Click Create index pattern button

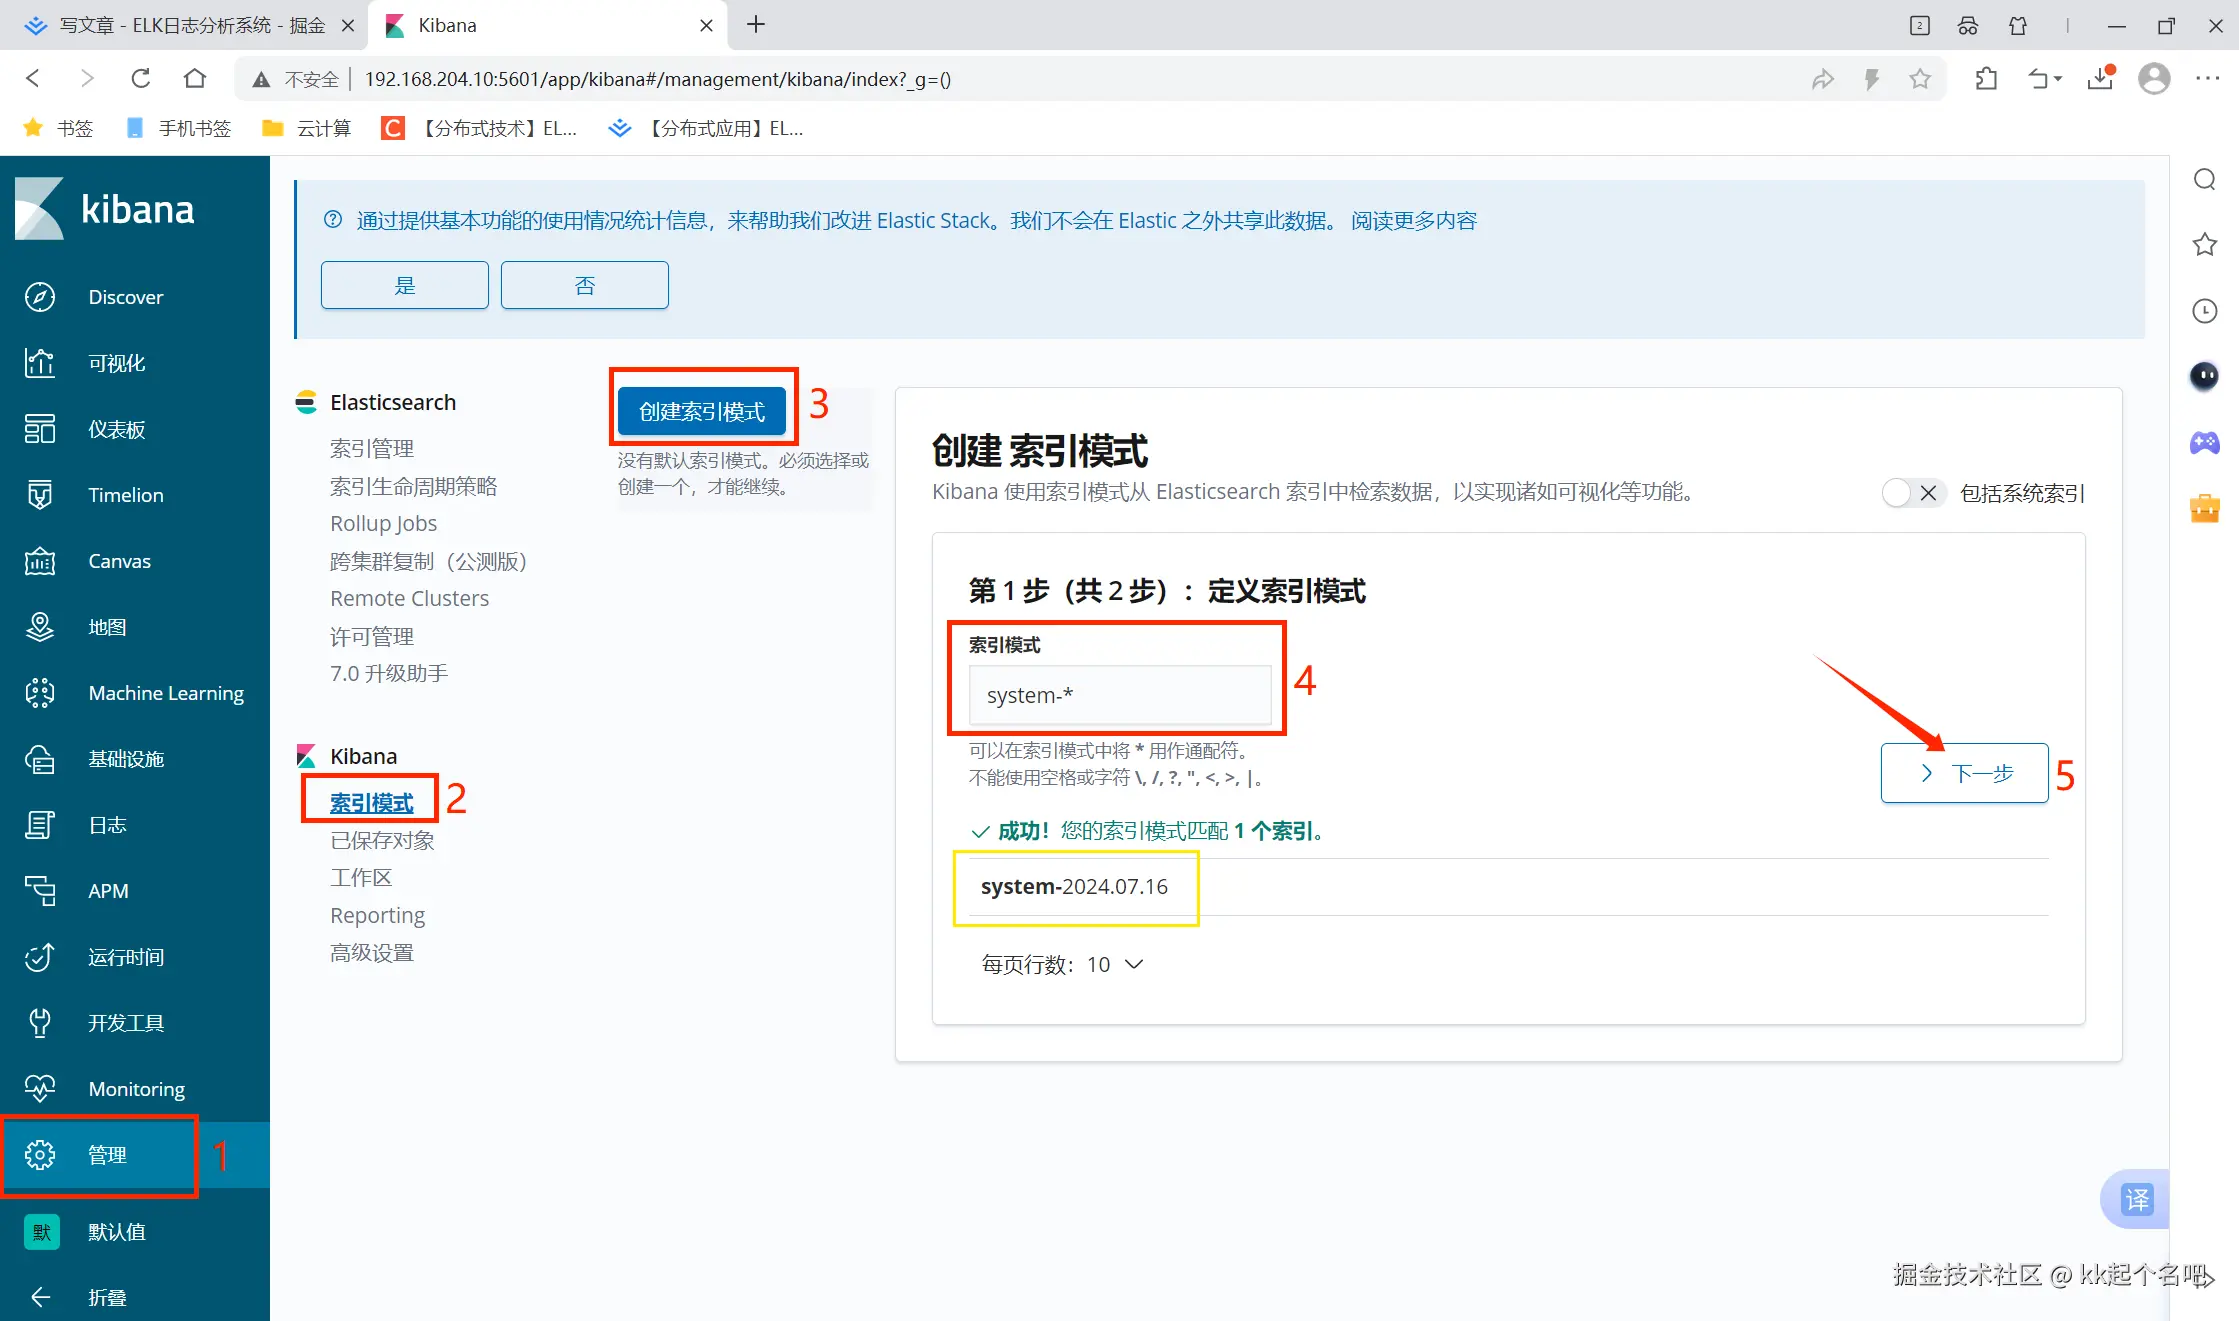pyautogui.click(x=702, y=411)
